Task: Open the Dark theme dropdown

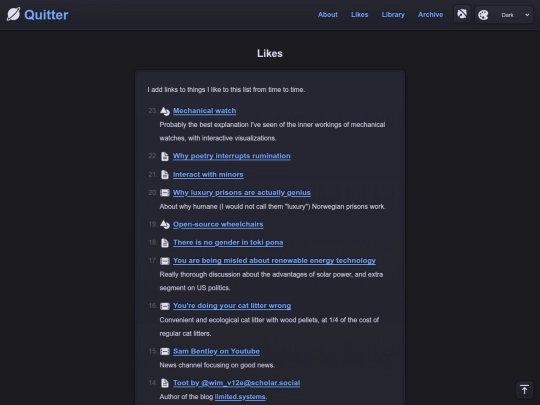Action: point(515,15)
